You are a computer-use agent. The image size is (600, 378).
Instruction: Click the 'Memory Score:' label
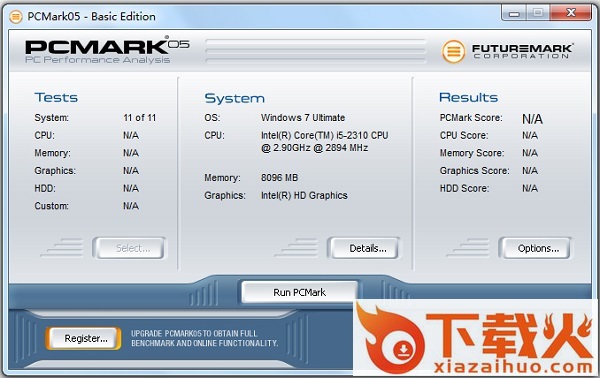coord(472,153)
